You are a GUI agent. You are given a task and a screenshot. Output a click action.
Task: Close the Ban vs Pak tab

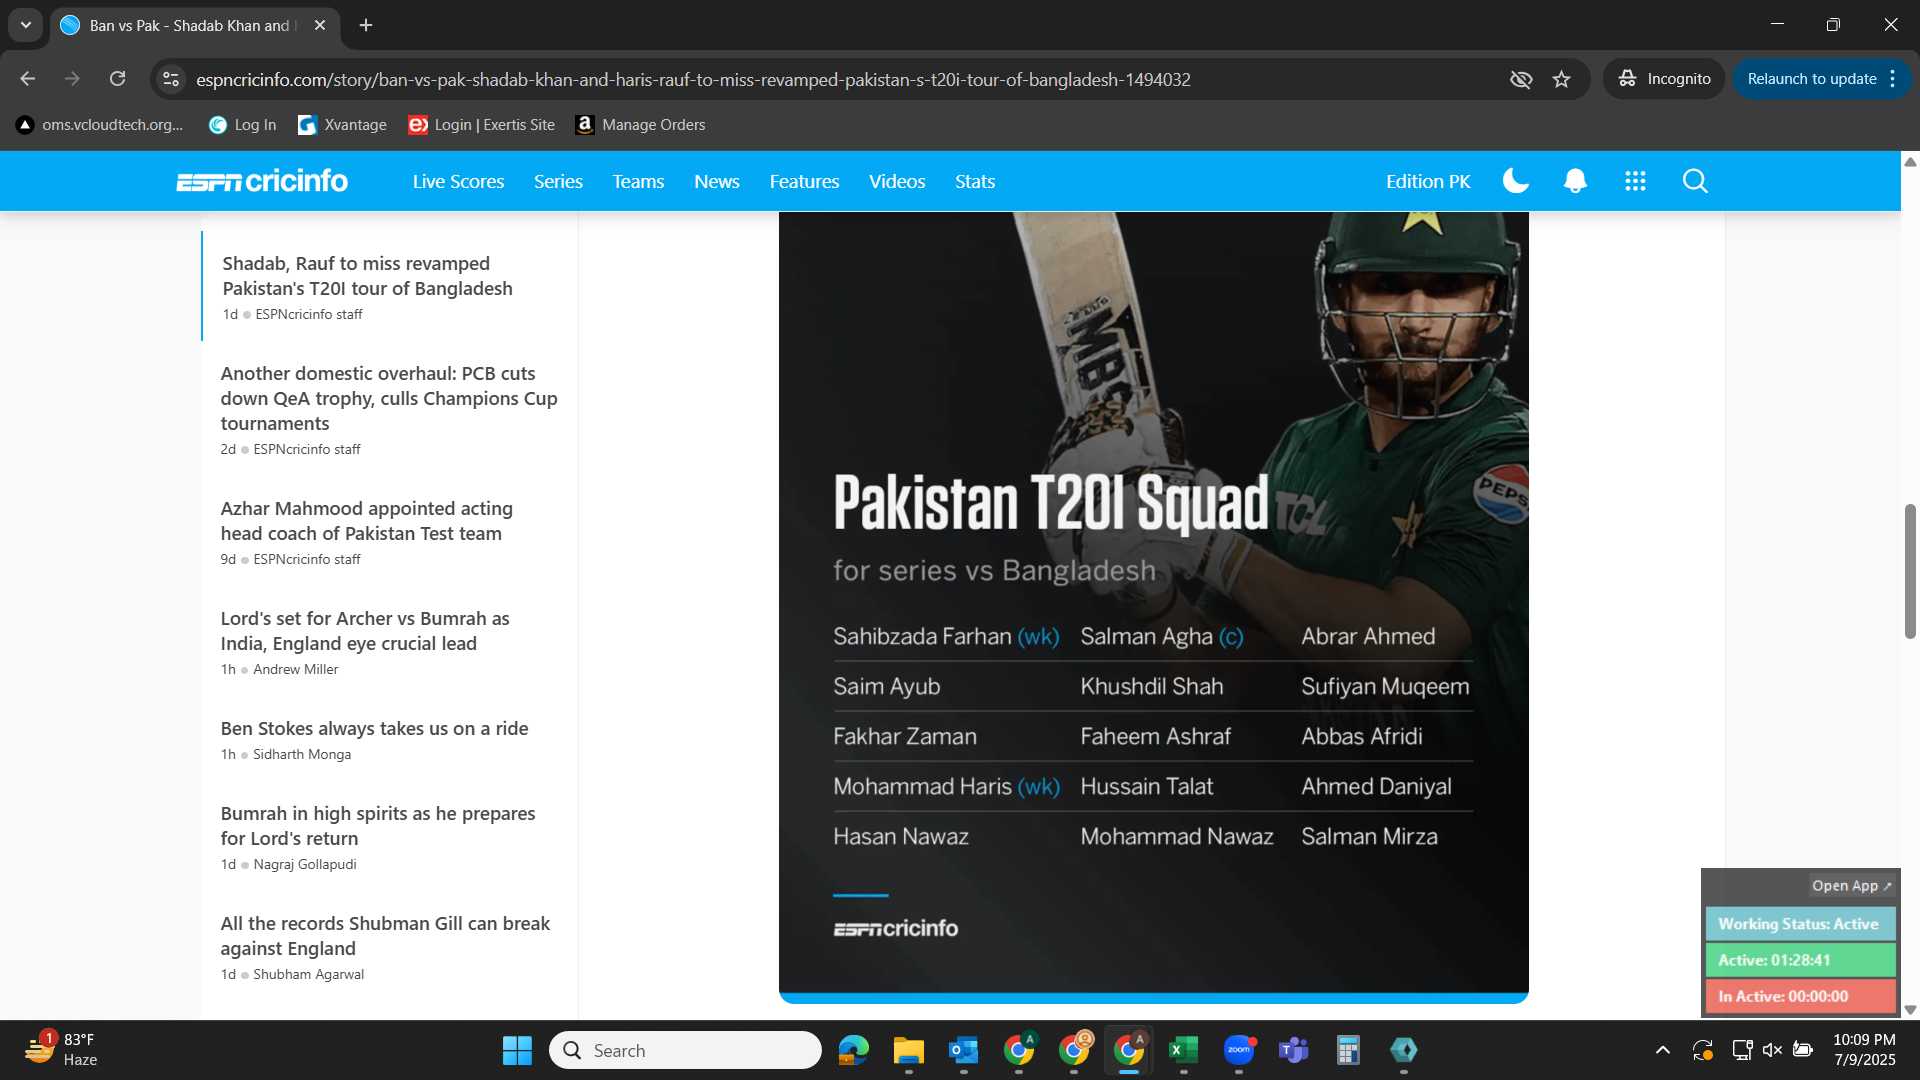pyautogui.click(x=320, y=25)
